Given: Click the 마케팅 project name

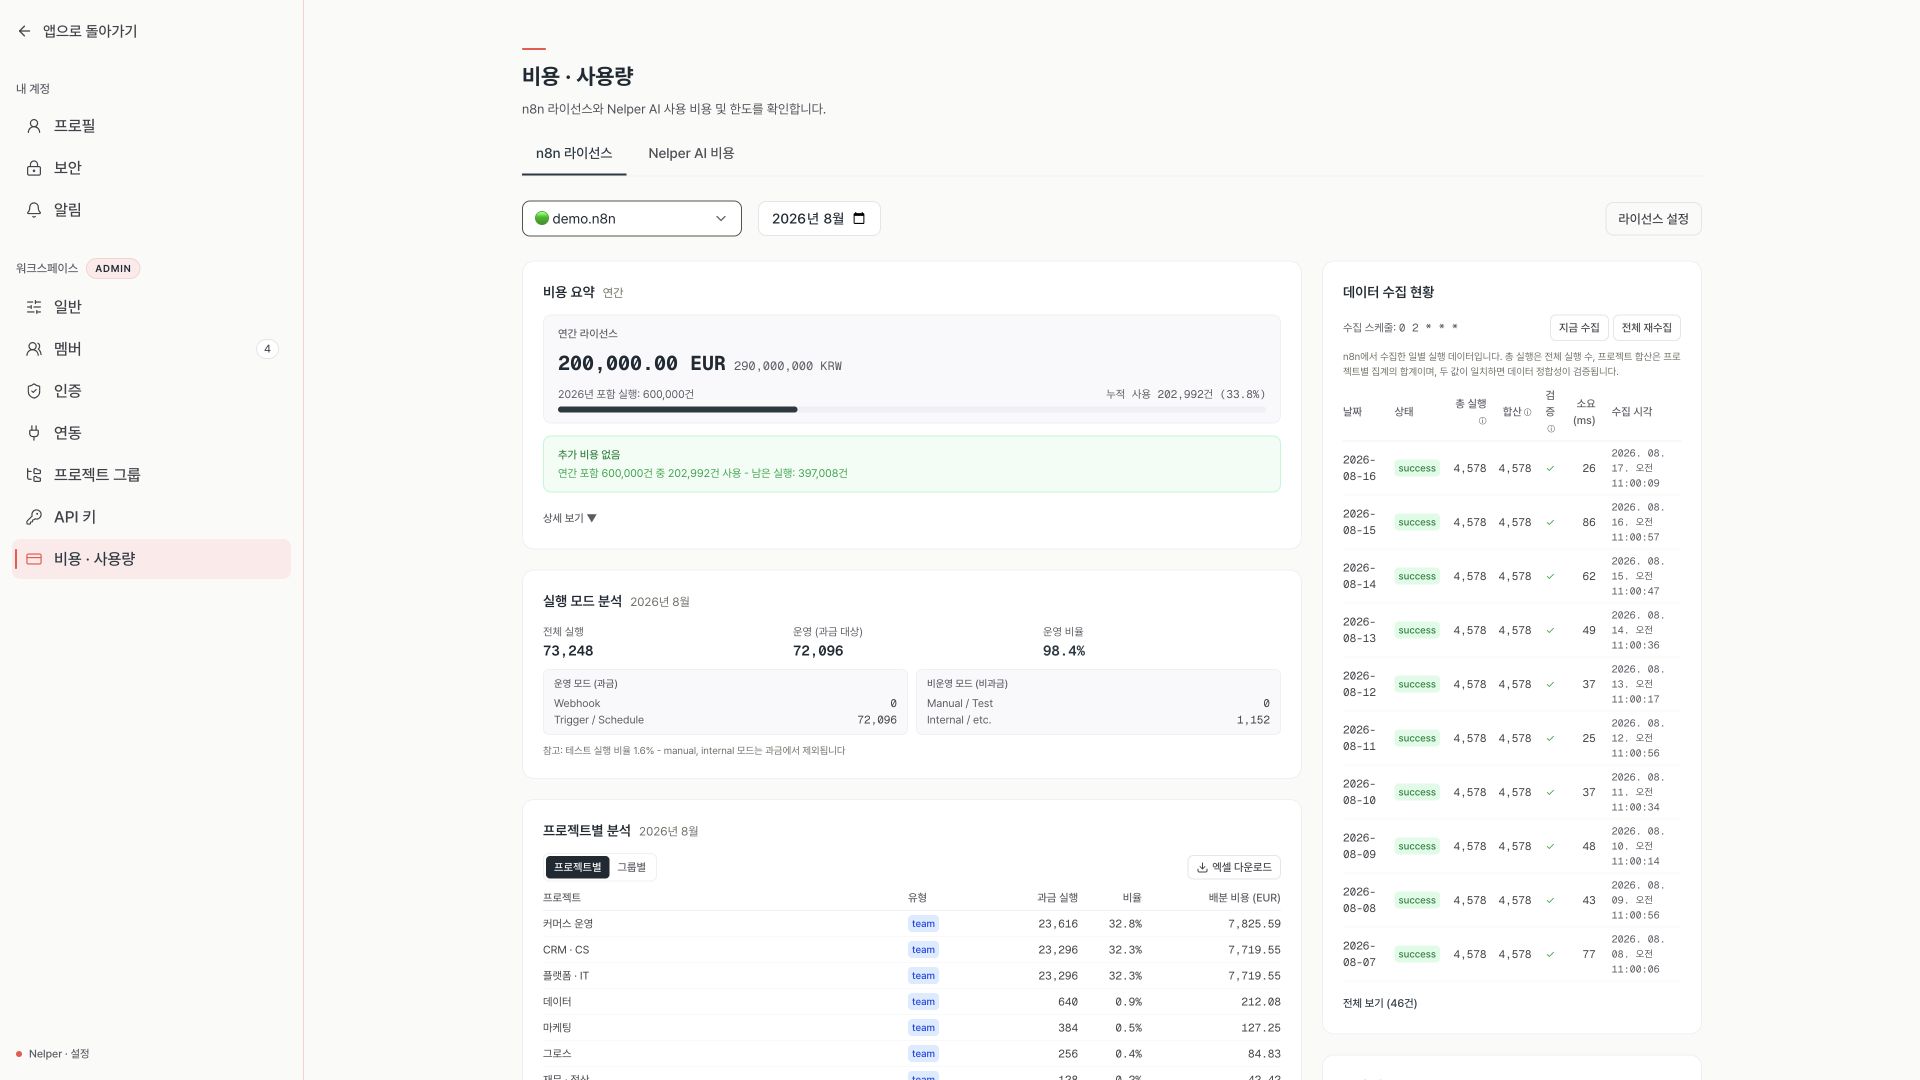Looking at the screenshot, I should [x=557, y=1028].
